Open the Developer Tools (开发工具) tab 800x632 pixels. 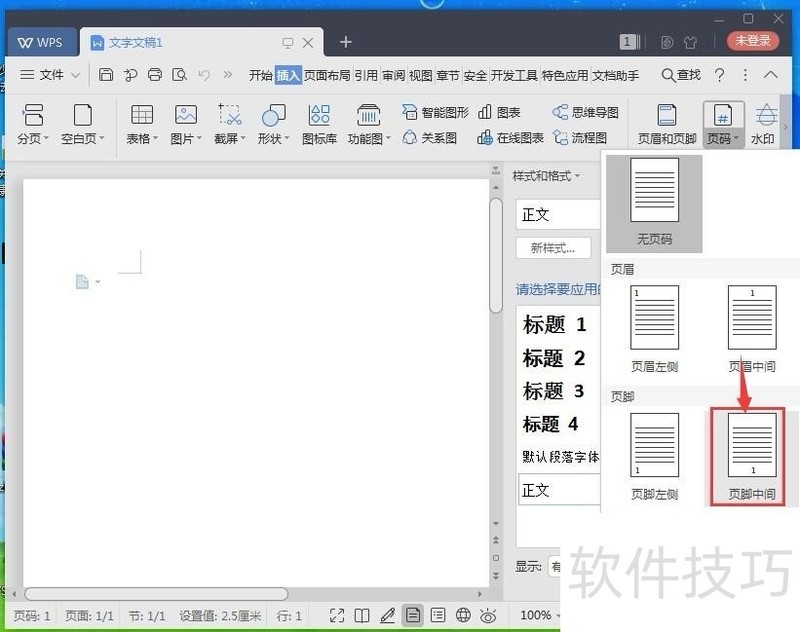(x=514, y=75)
